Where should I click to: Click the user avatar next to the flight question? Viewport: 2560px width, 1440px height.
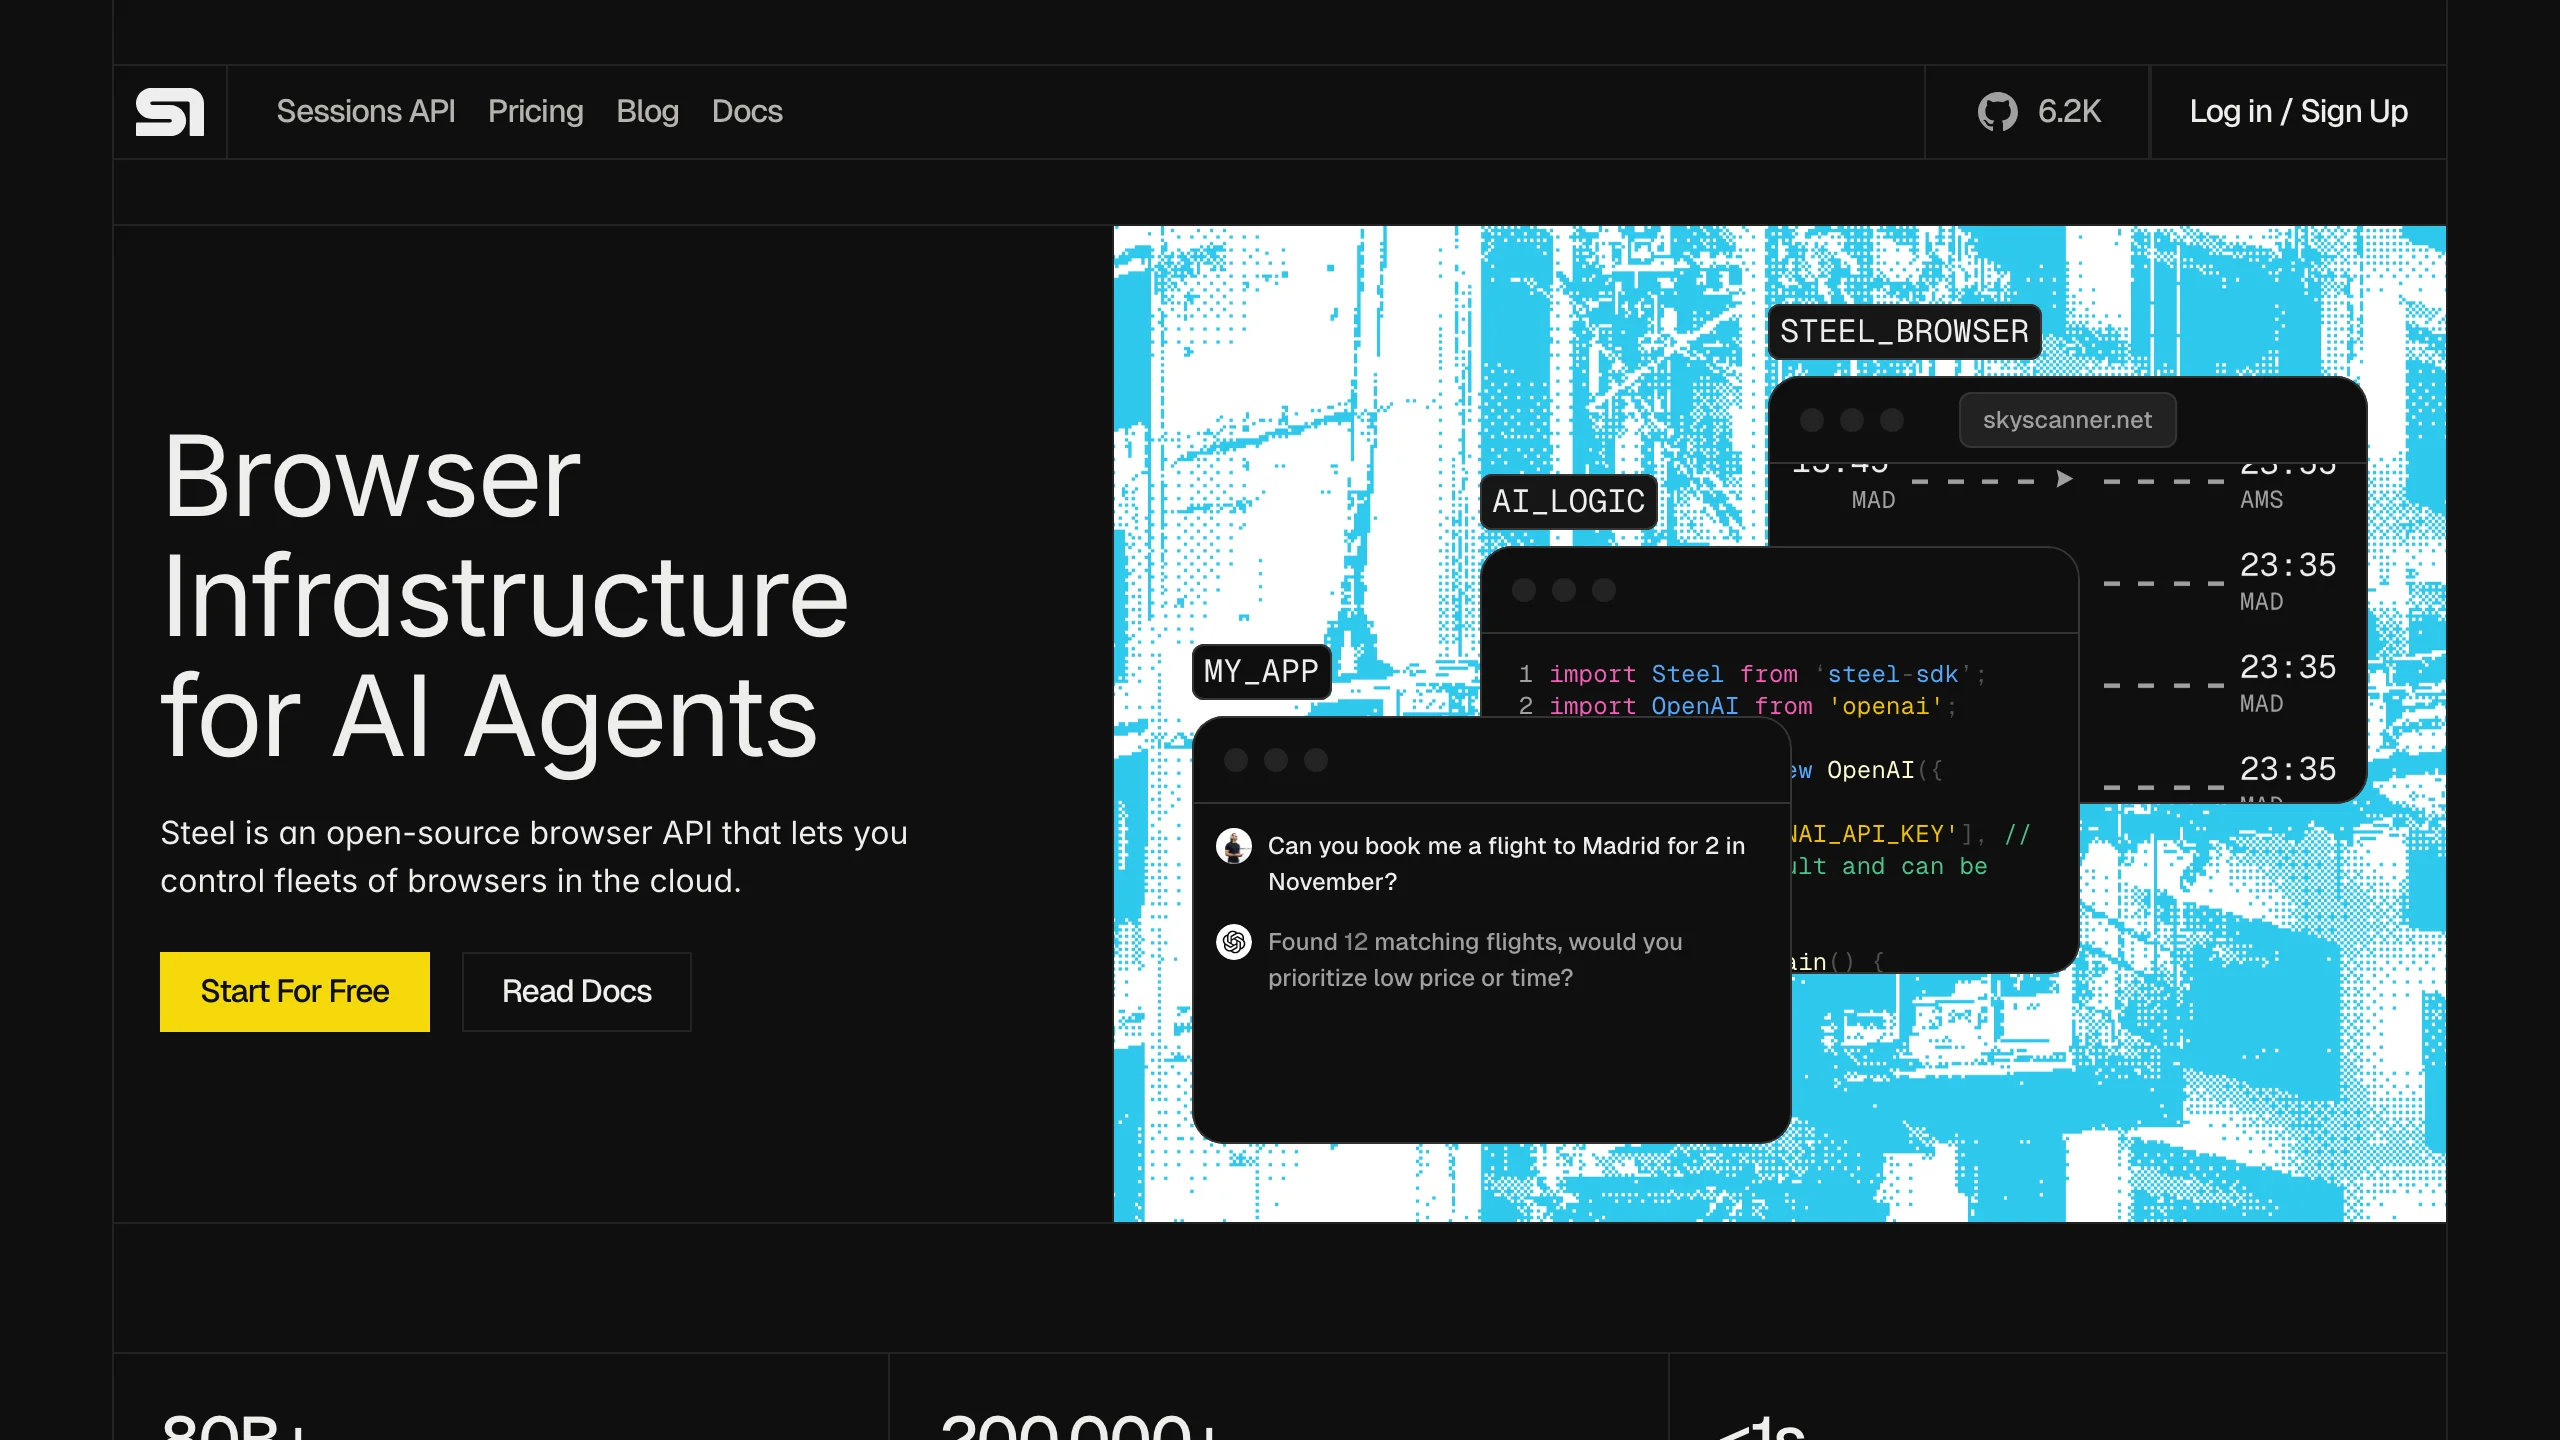(x=1234, y=845)
